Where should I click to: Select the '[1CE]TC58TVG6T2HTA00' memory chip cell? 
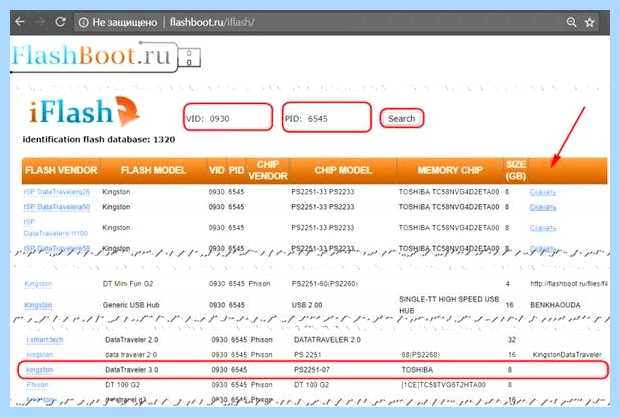tap(443, 385)
